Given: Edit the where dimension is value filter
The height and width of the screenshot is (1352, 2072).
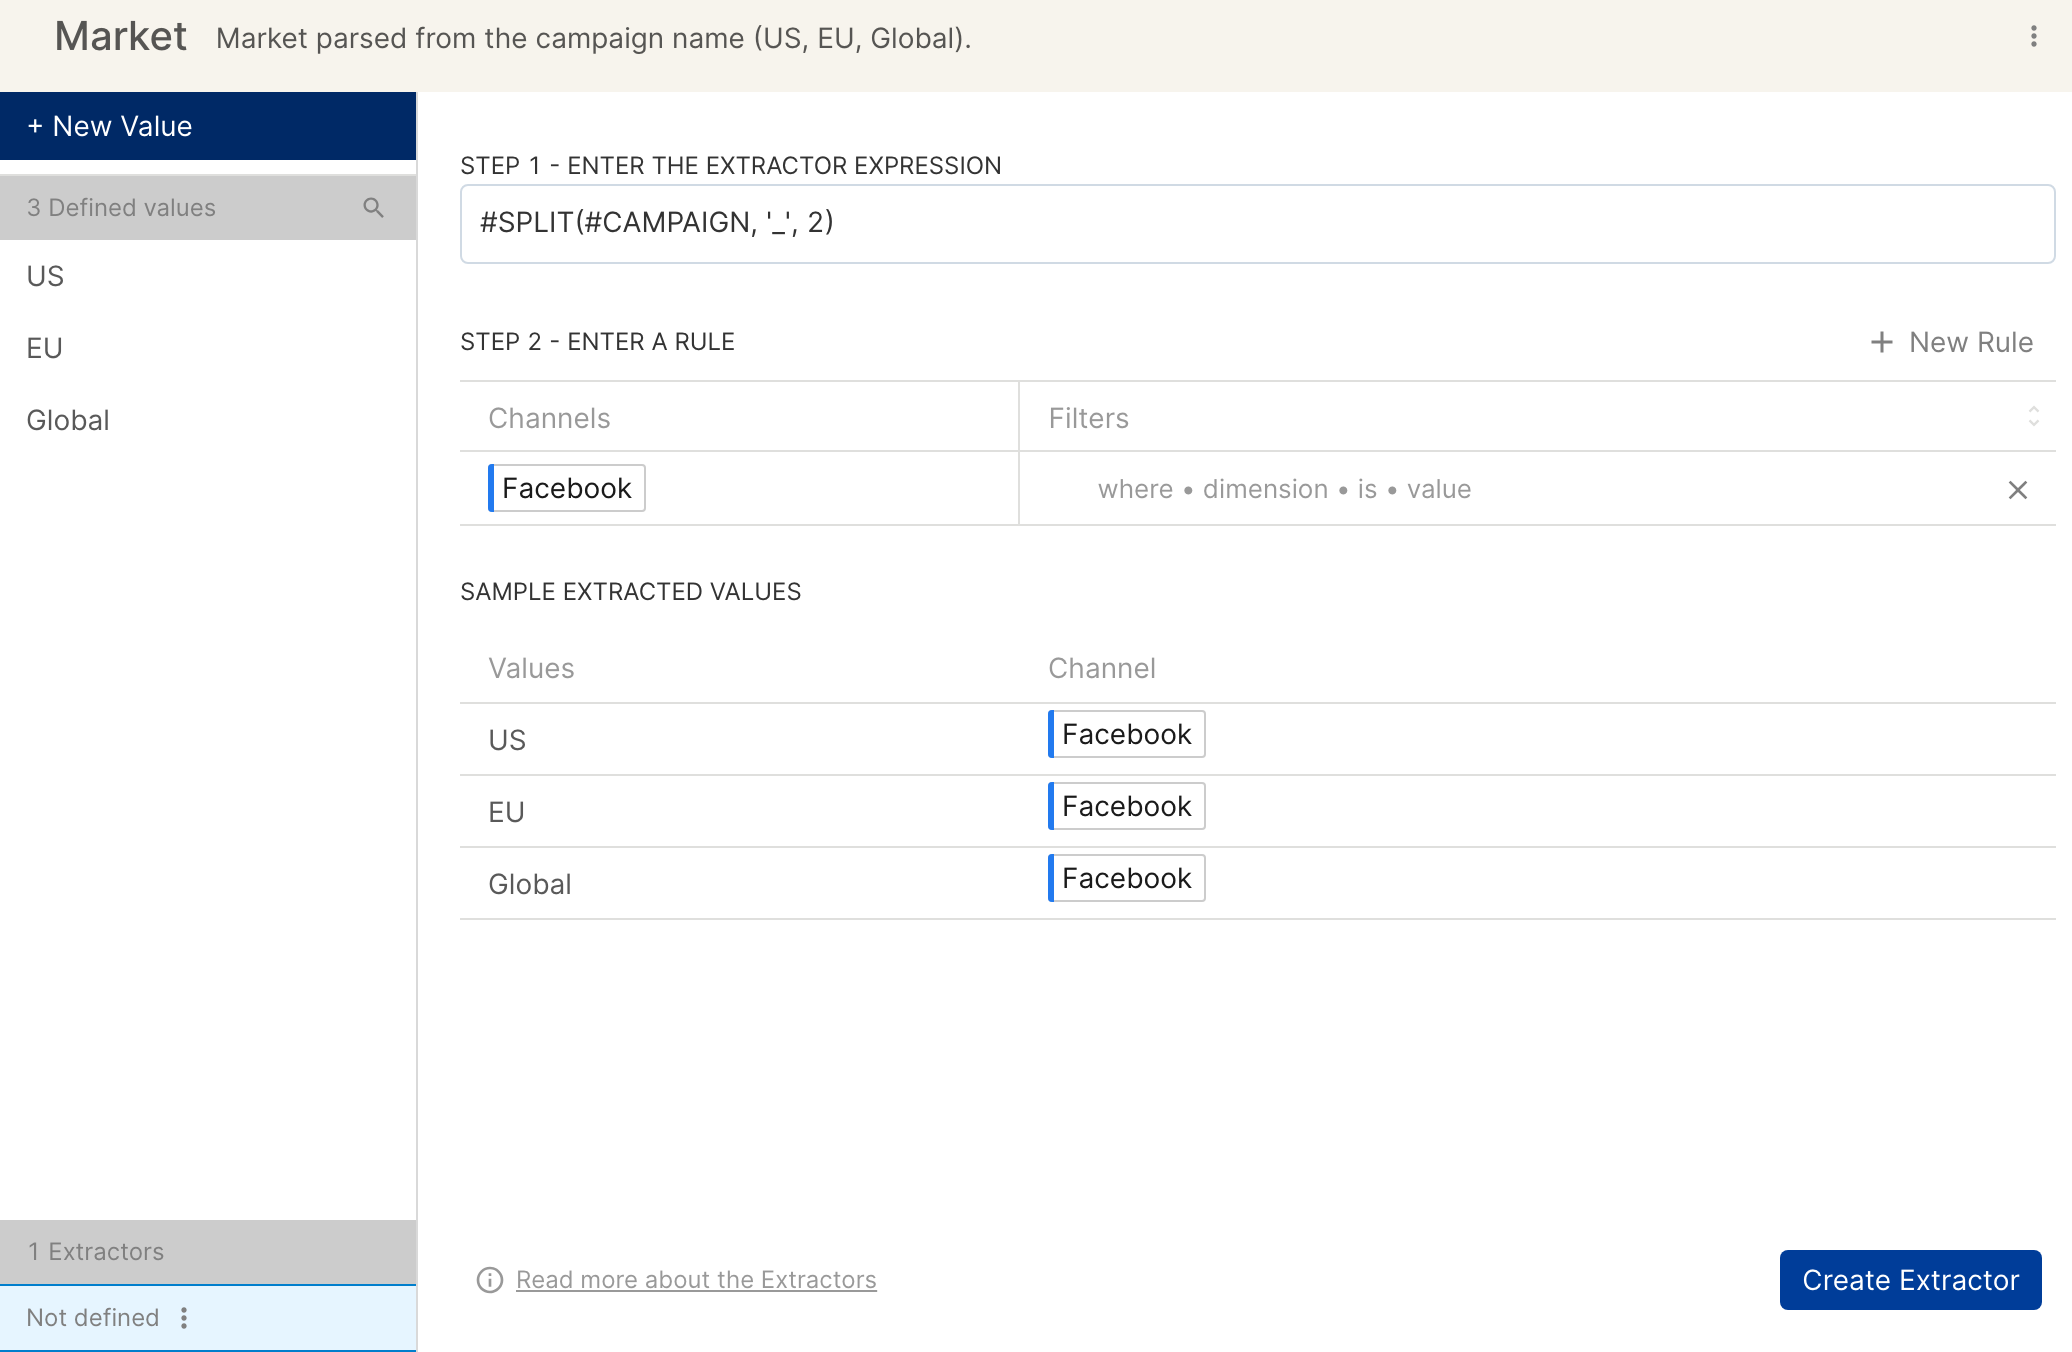Looking at the screenshot, I should click(x=1284, y=489).
